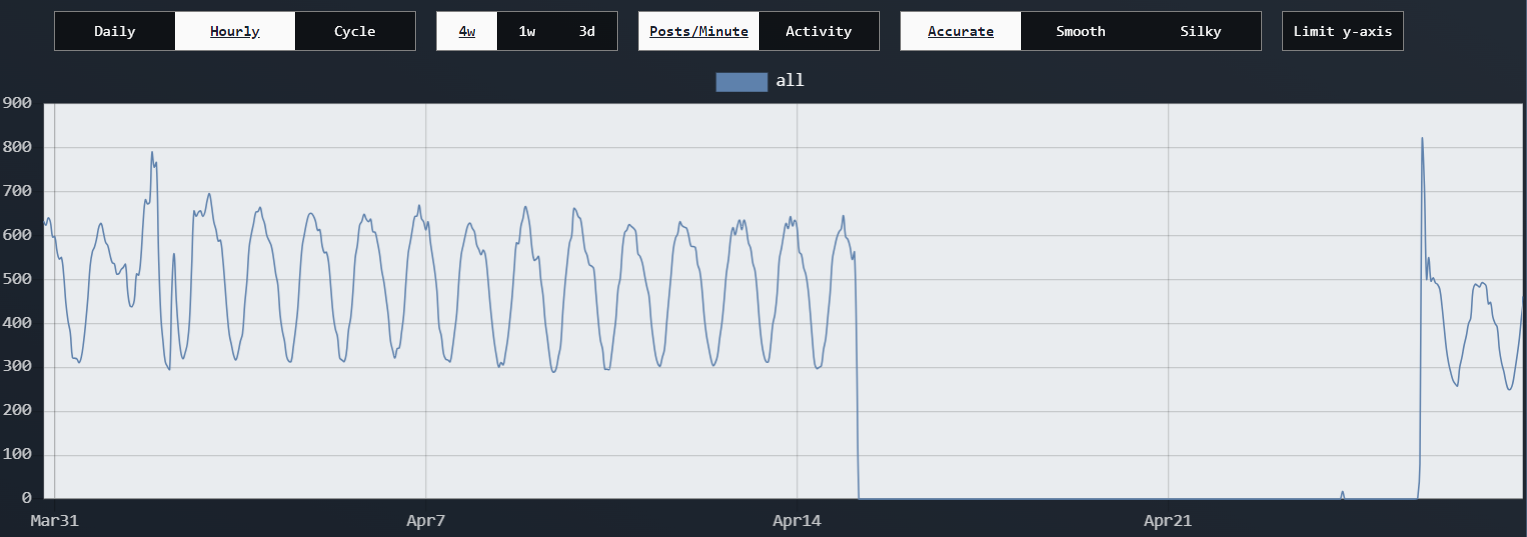Click the 600 y-axis label

[x=17, y=235]
